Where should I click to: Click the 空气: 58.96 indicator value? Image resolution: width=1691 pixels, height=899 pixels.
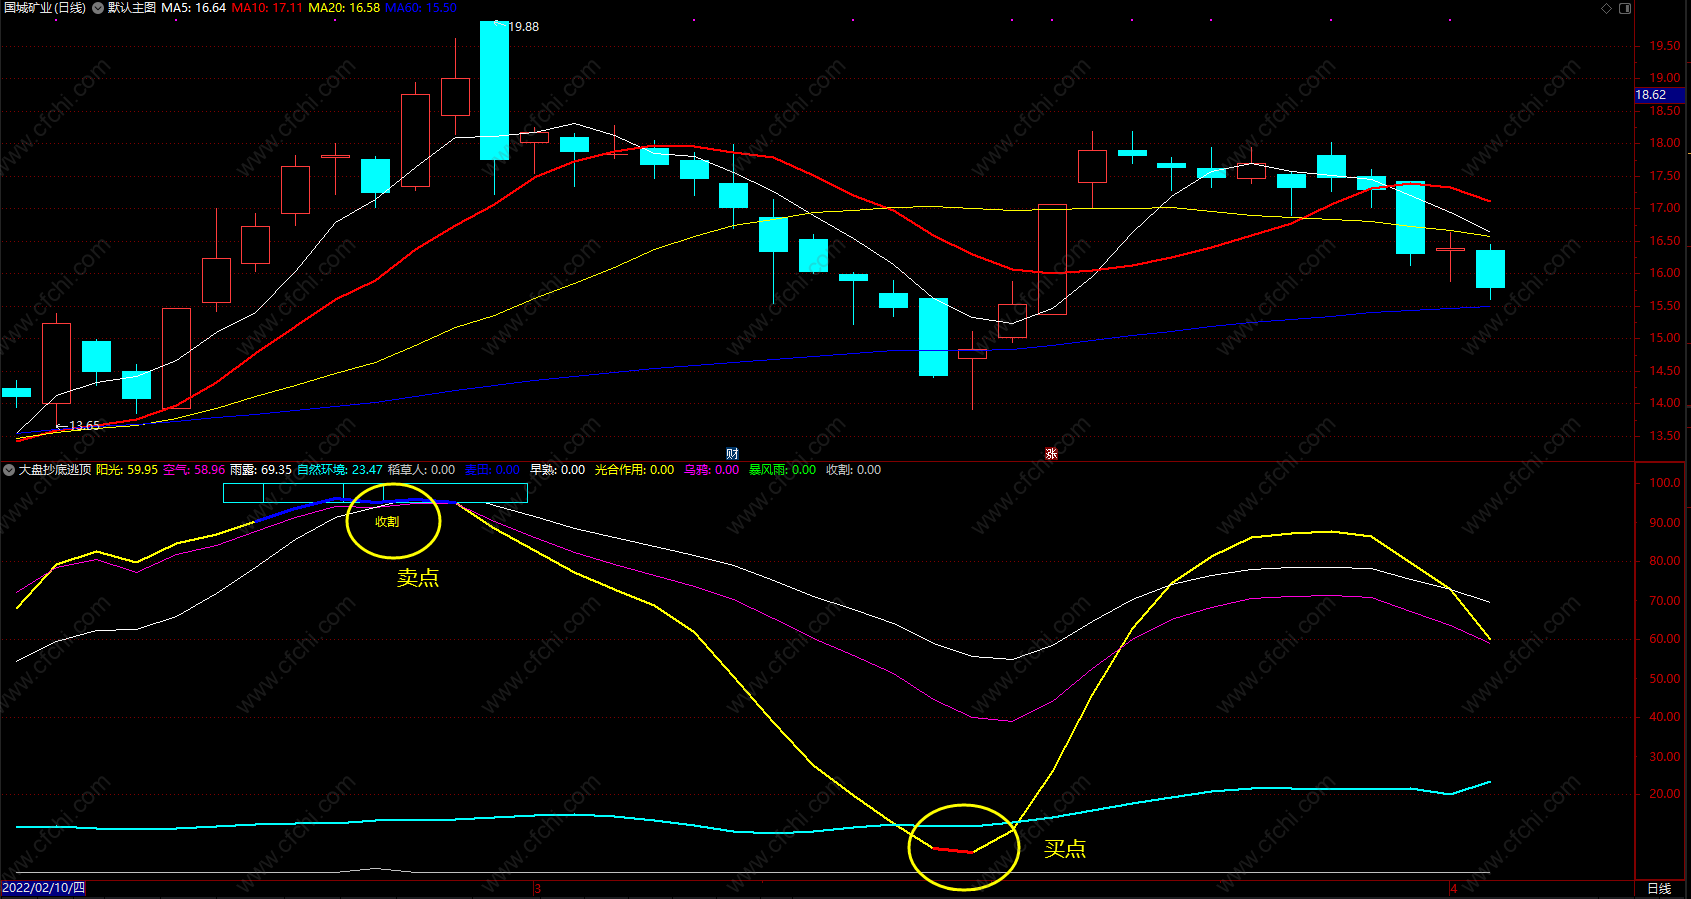click(x=194, y=470)
